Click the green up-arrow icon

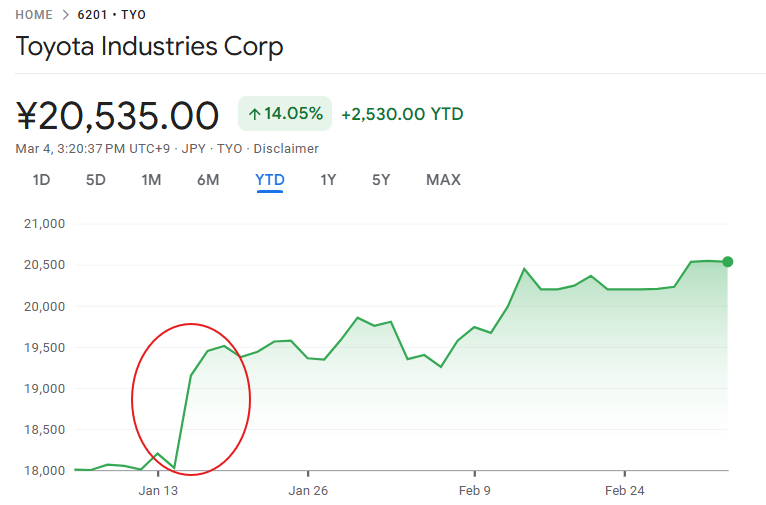pos(254,114)
